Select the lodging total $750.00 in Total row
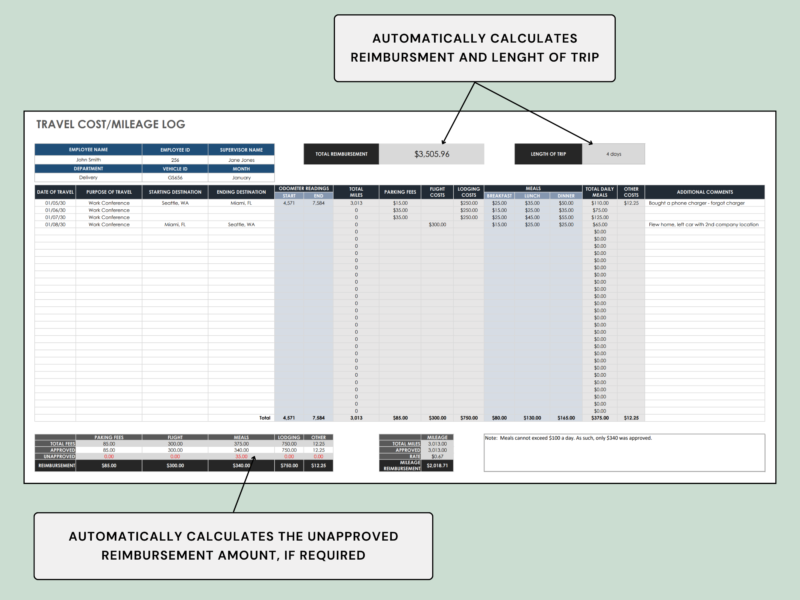800x600 pixels. [x=469, y=418]
